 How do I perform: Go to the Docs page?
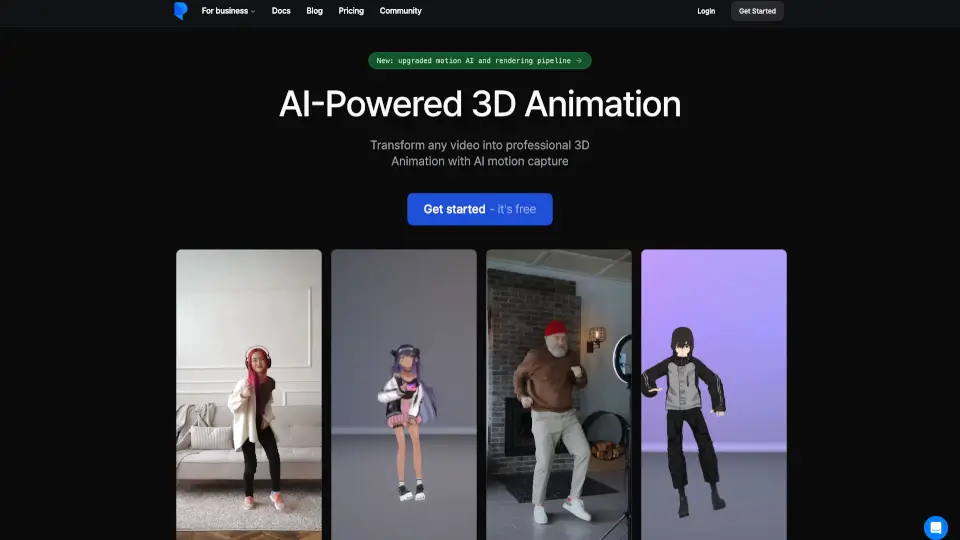click(x=281, y=11)
